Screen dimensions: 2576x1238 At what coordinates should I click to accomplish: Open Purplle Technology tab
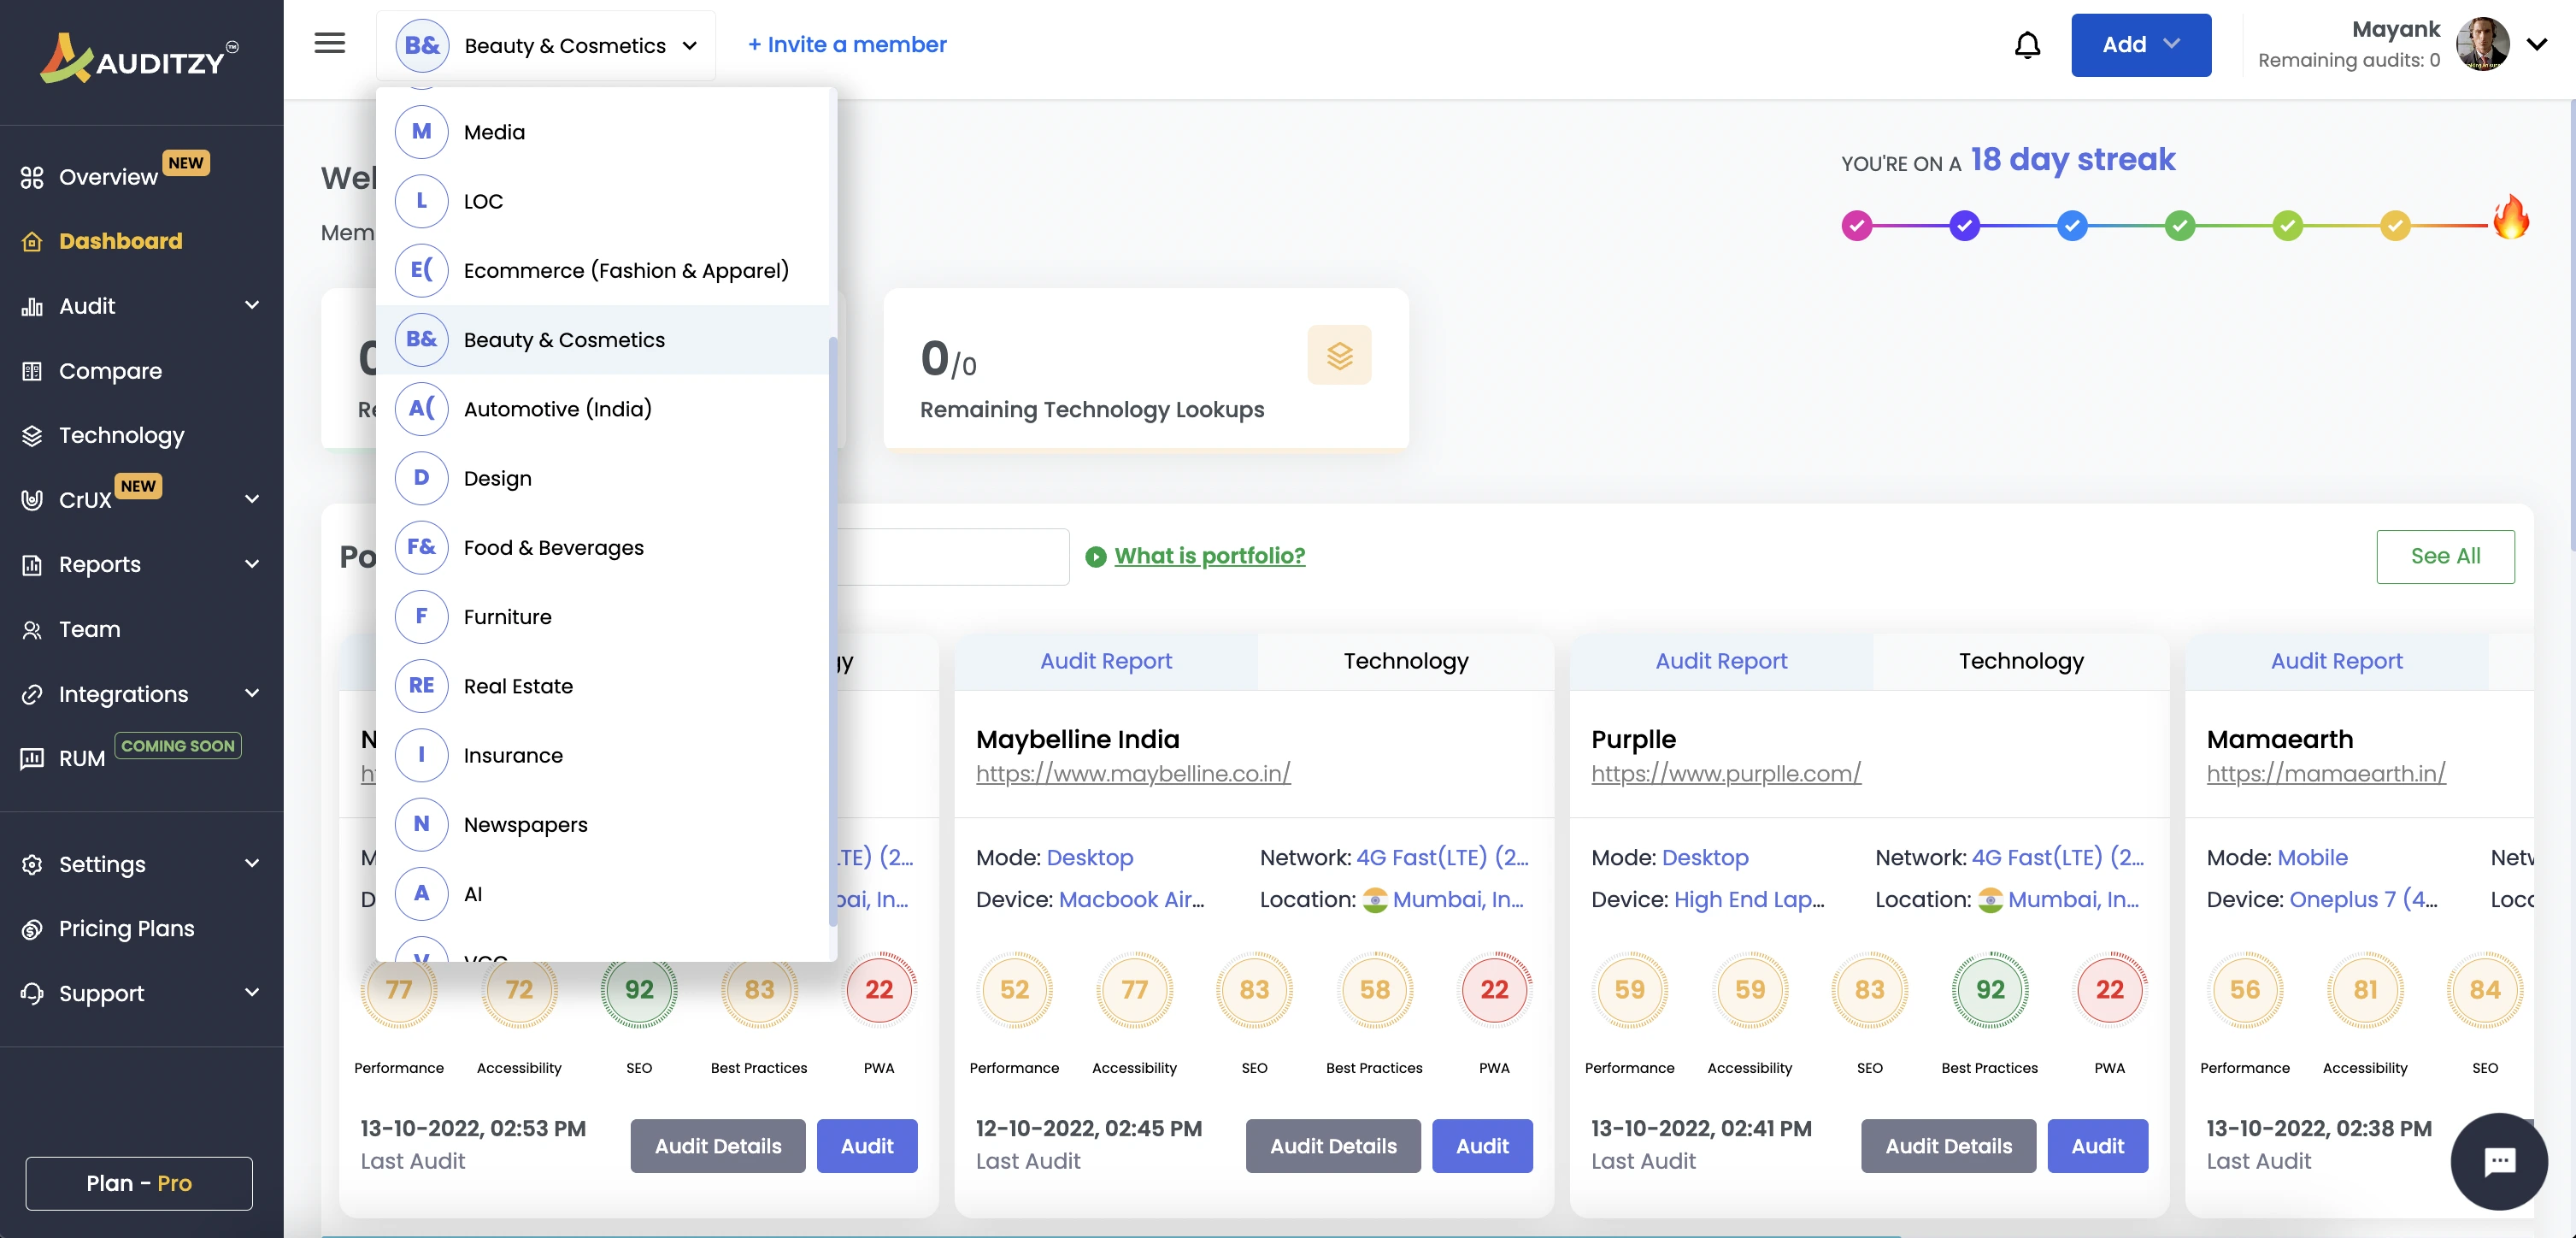click(x=2021, y=661)
